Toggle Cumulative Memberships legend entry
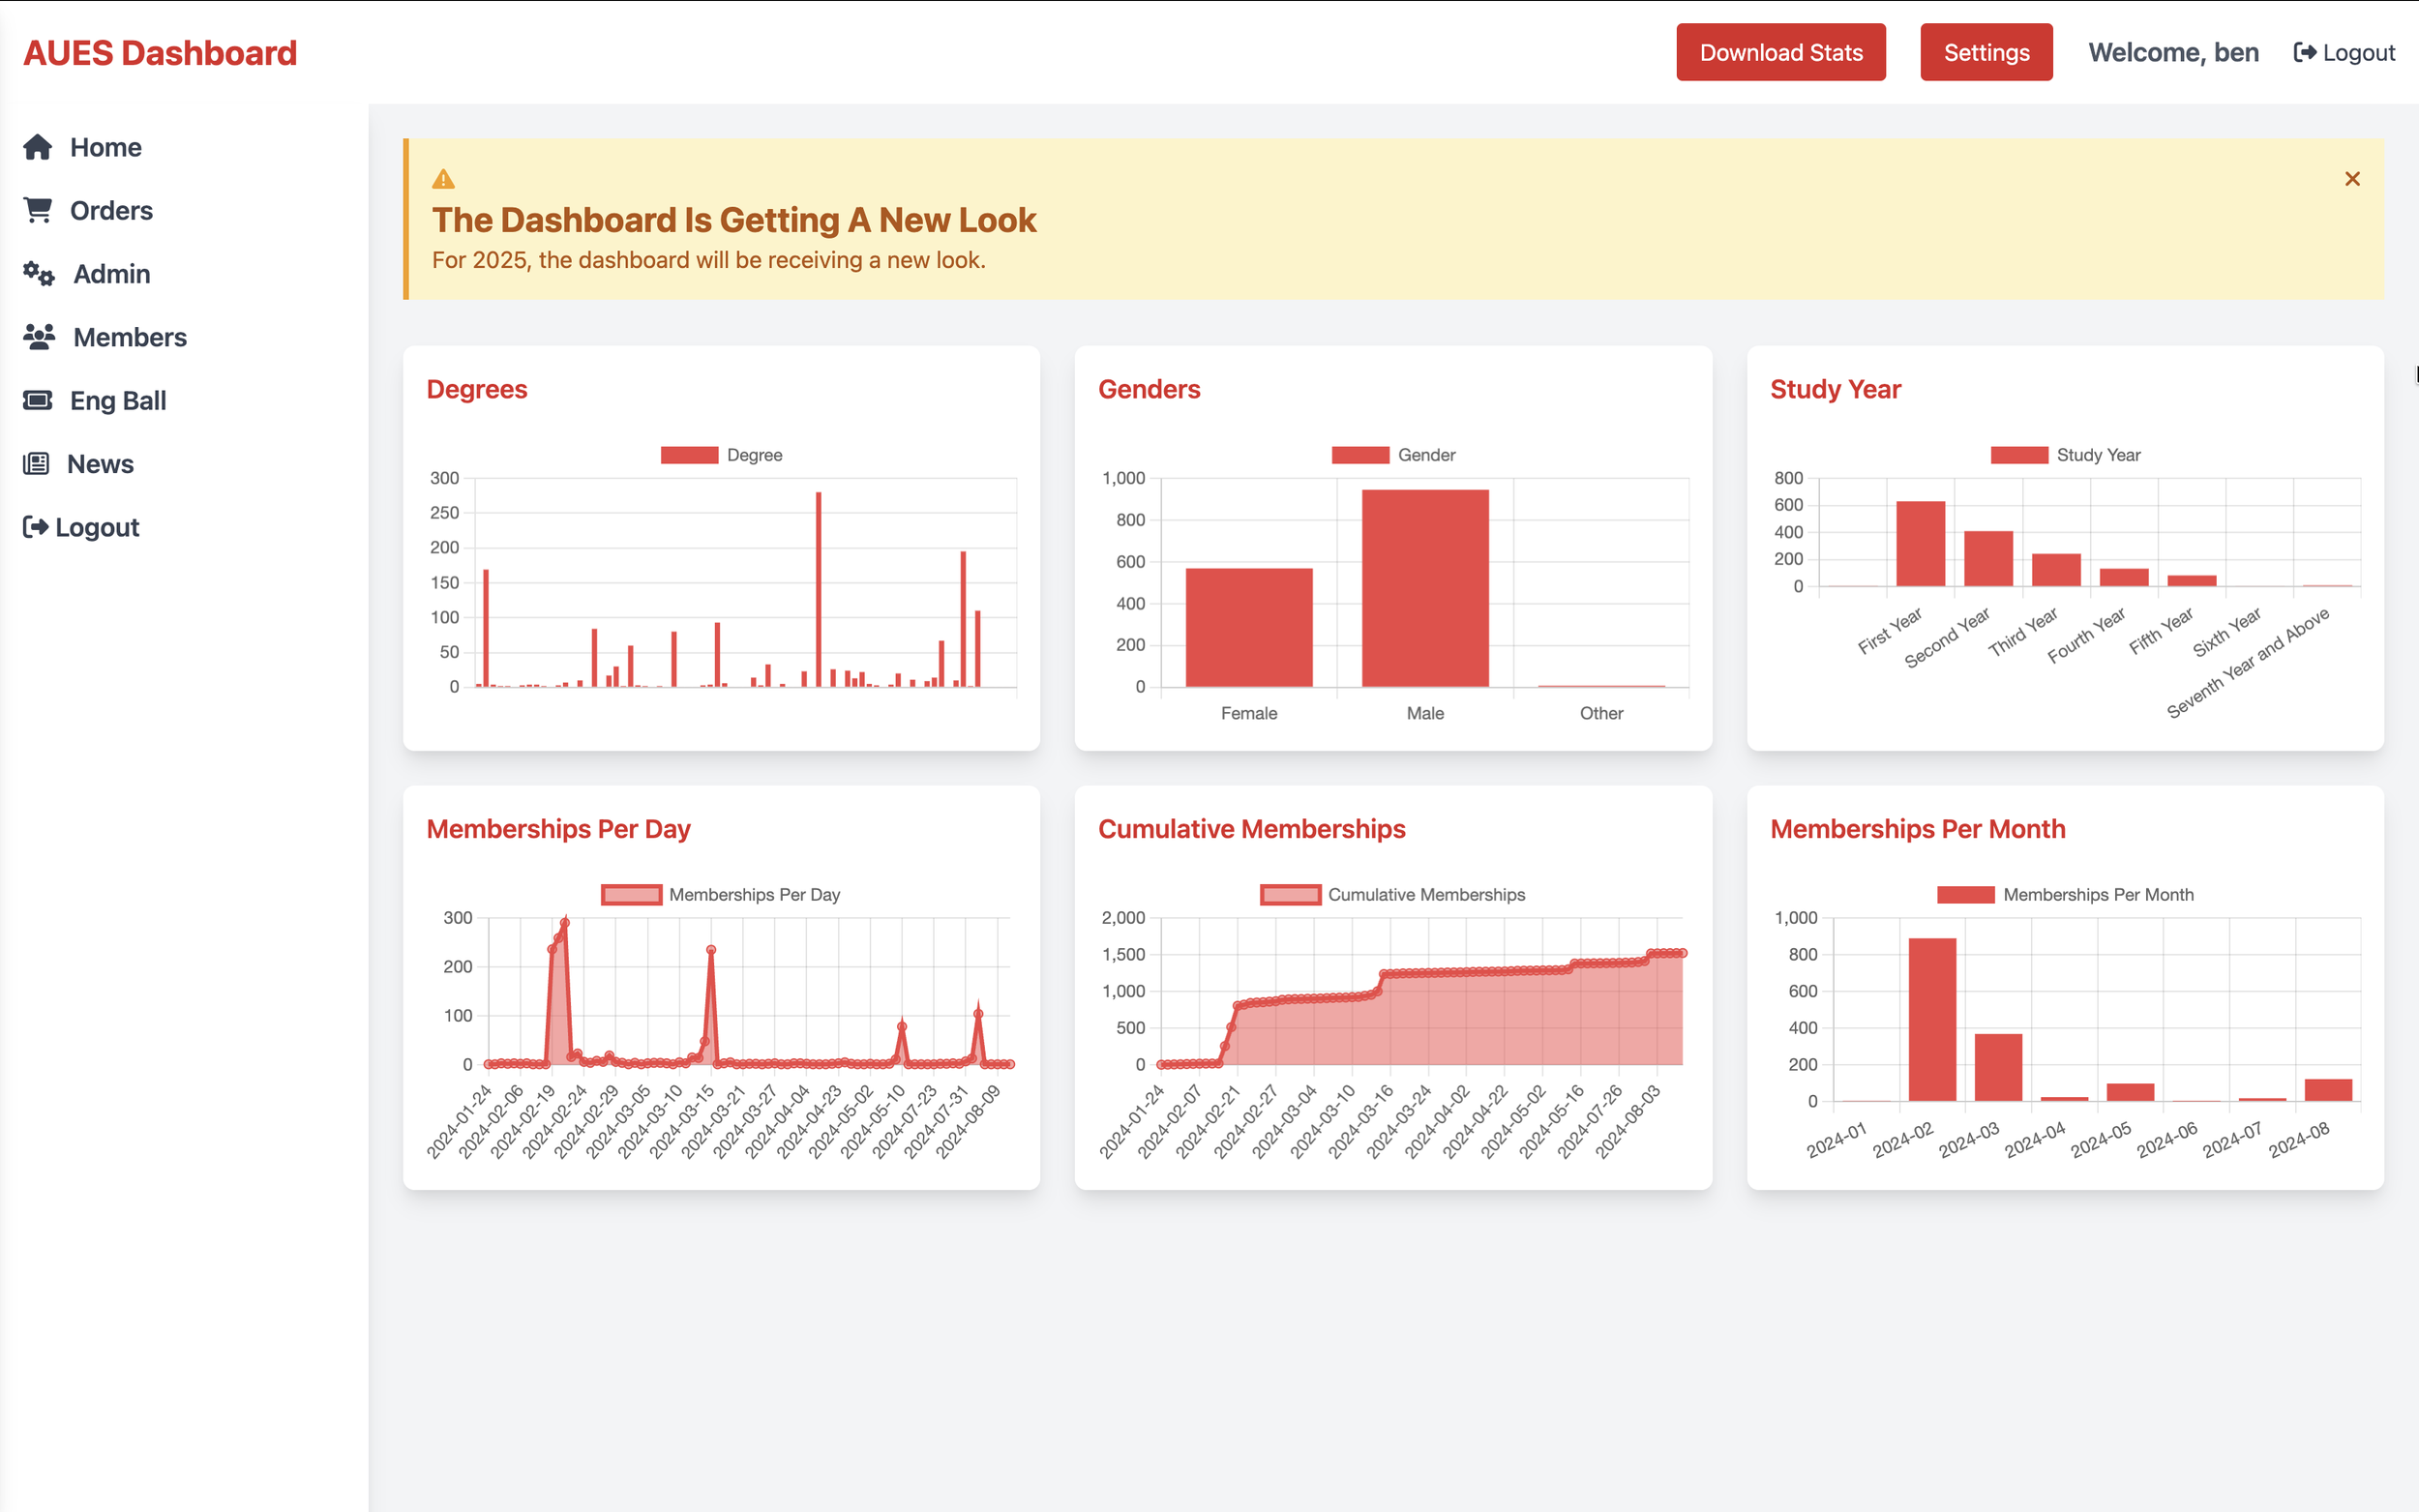Viewport: 2419px width, 1512px height. click(x=1290, y=895)
